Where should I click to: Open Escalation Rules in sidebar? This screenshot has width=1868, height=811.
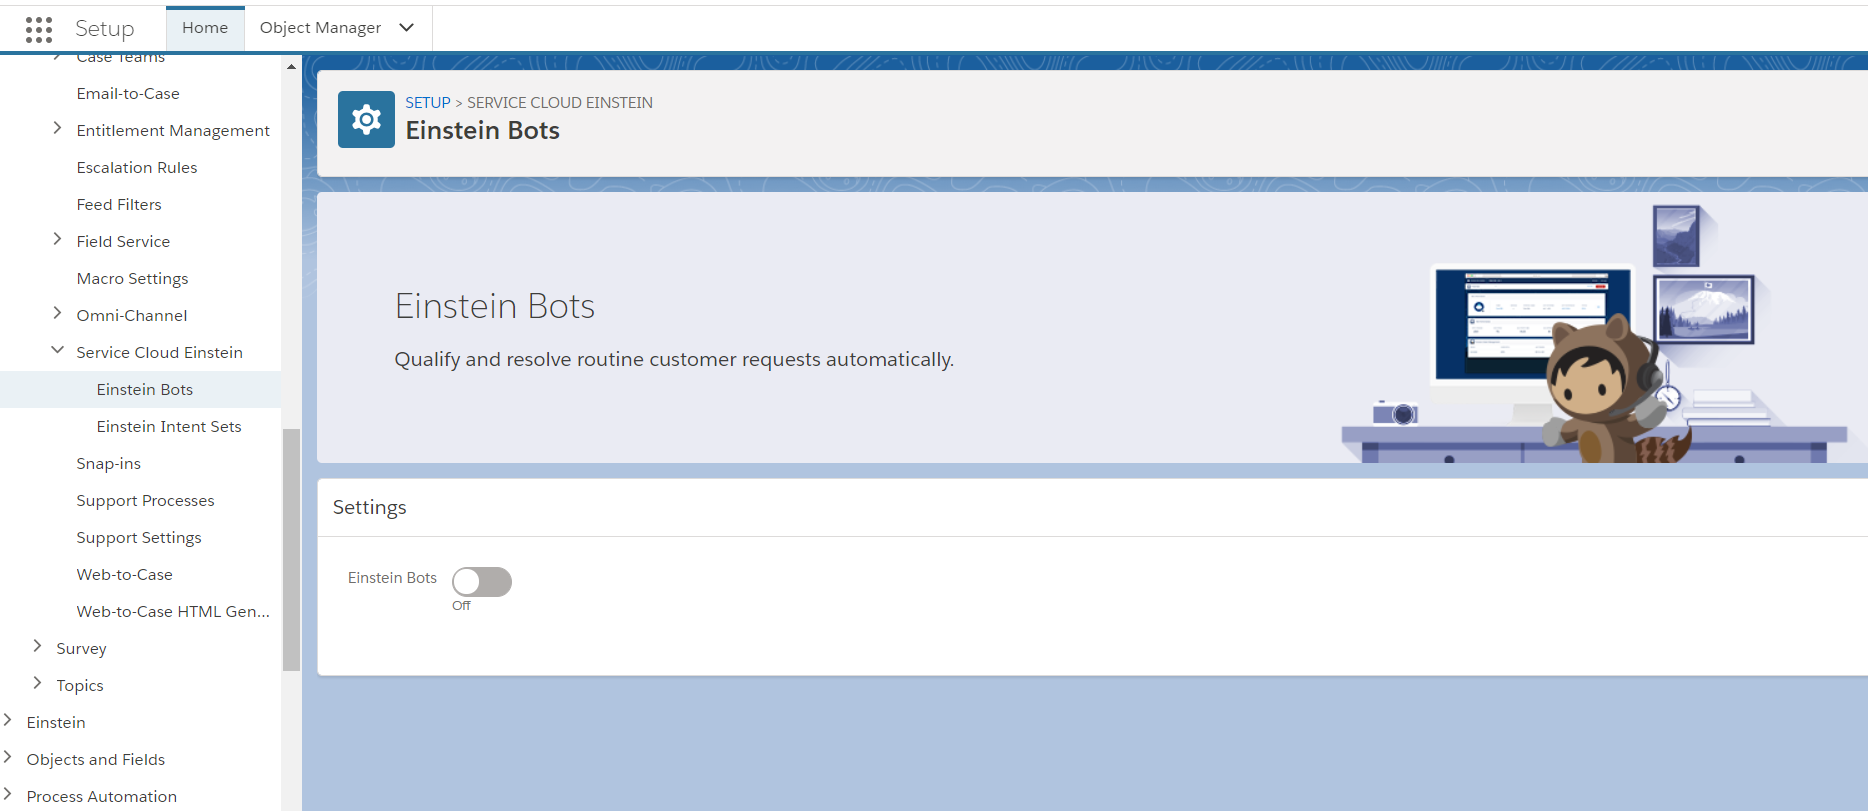[137, 167]
